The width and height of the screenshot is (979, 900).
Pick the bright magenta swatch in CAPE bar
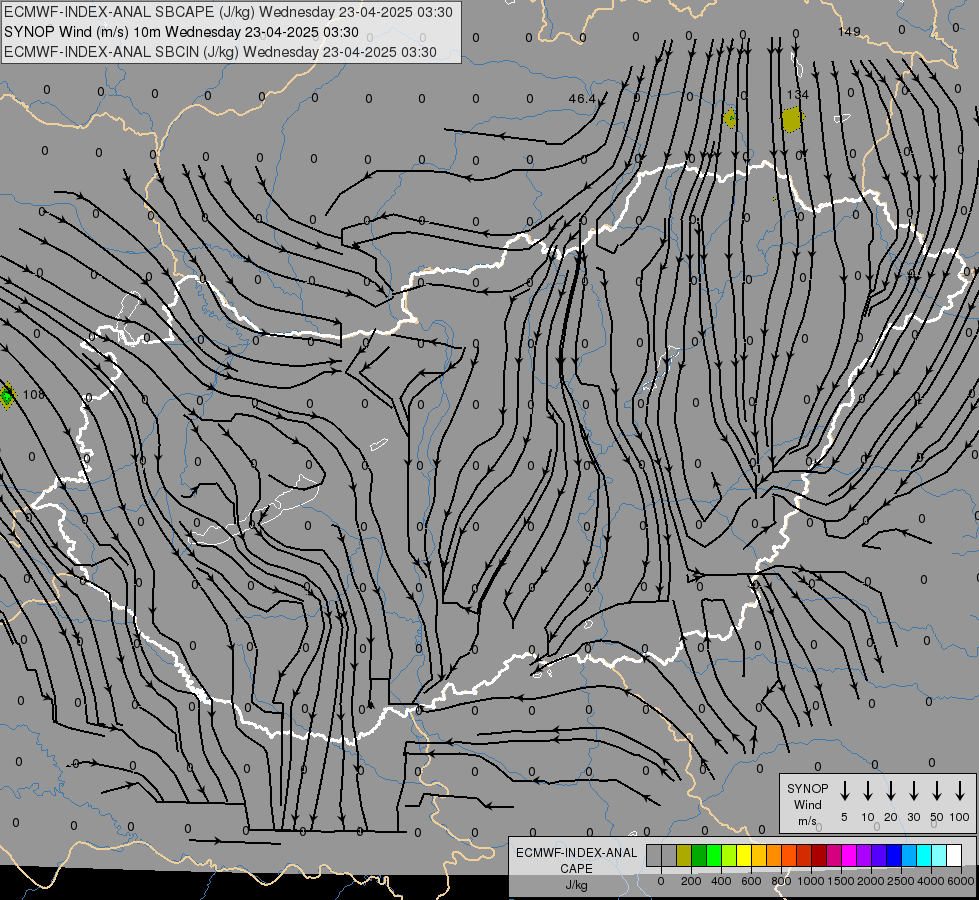(x=850, y=855)
